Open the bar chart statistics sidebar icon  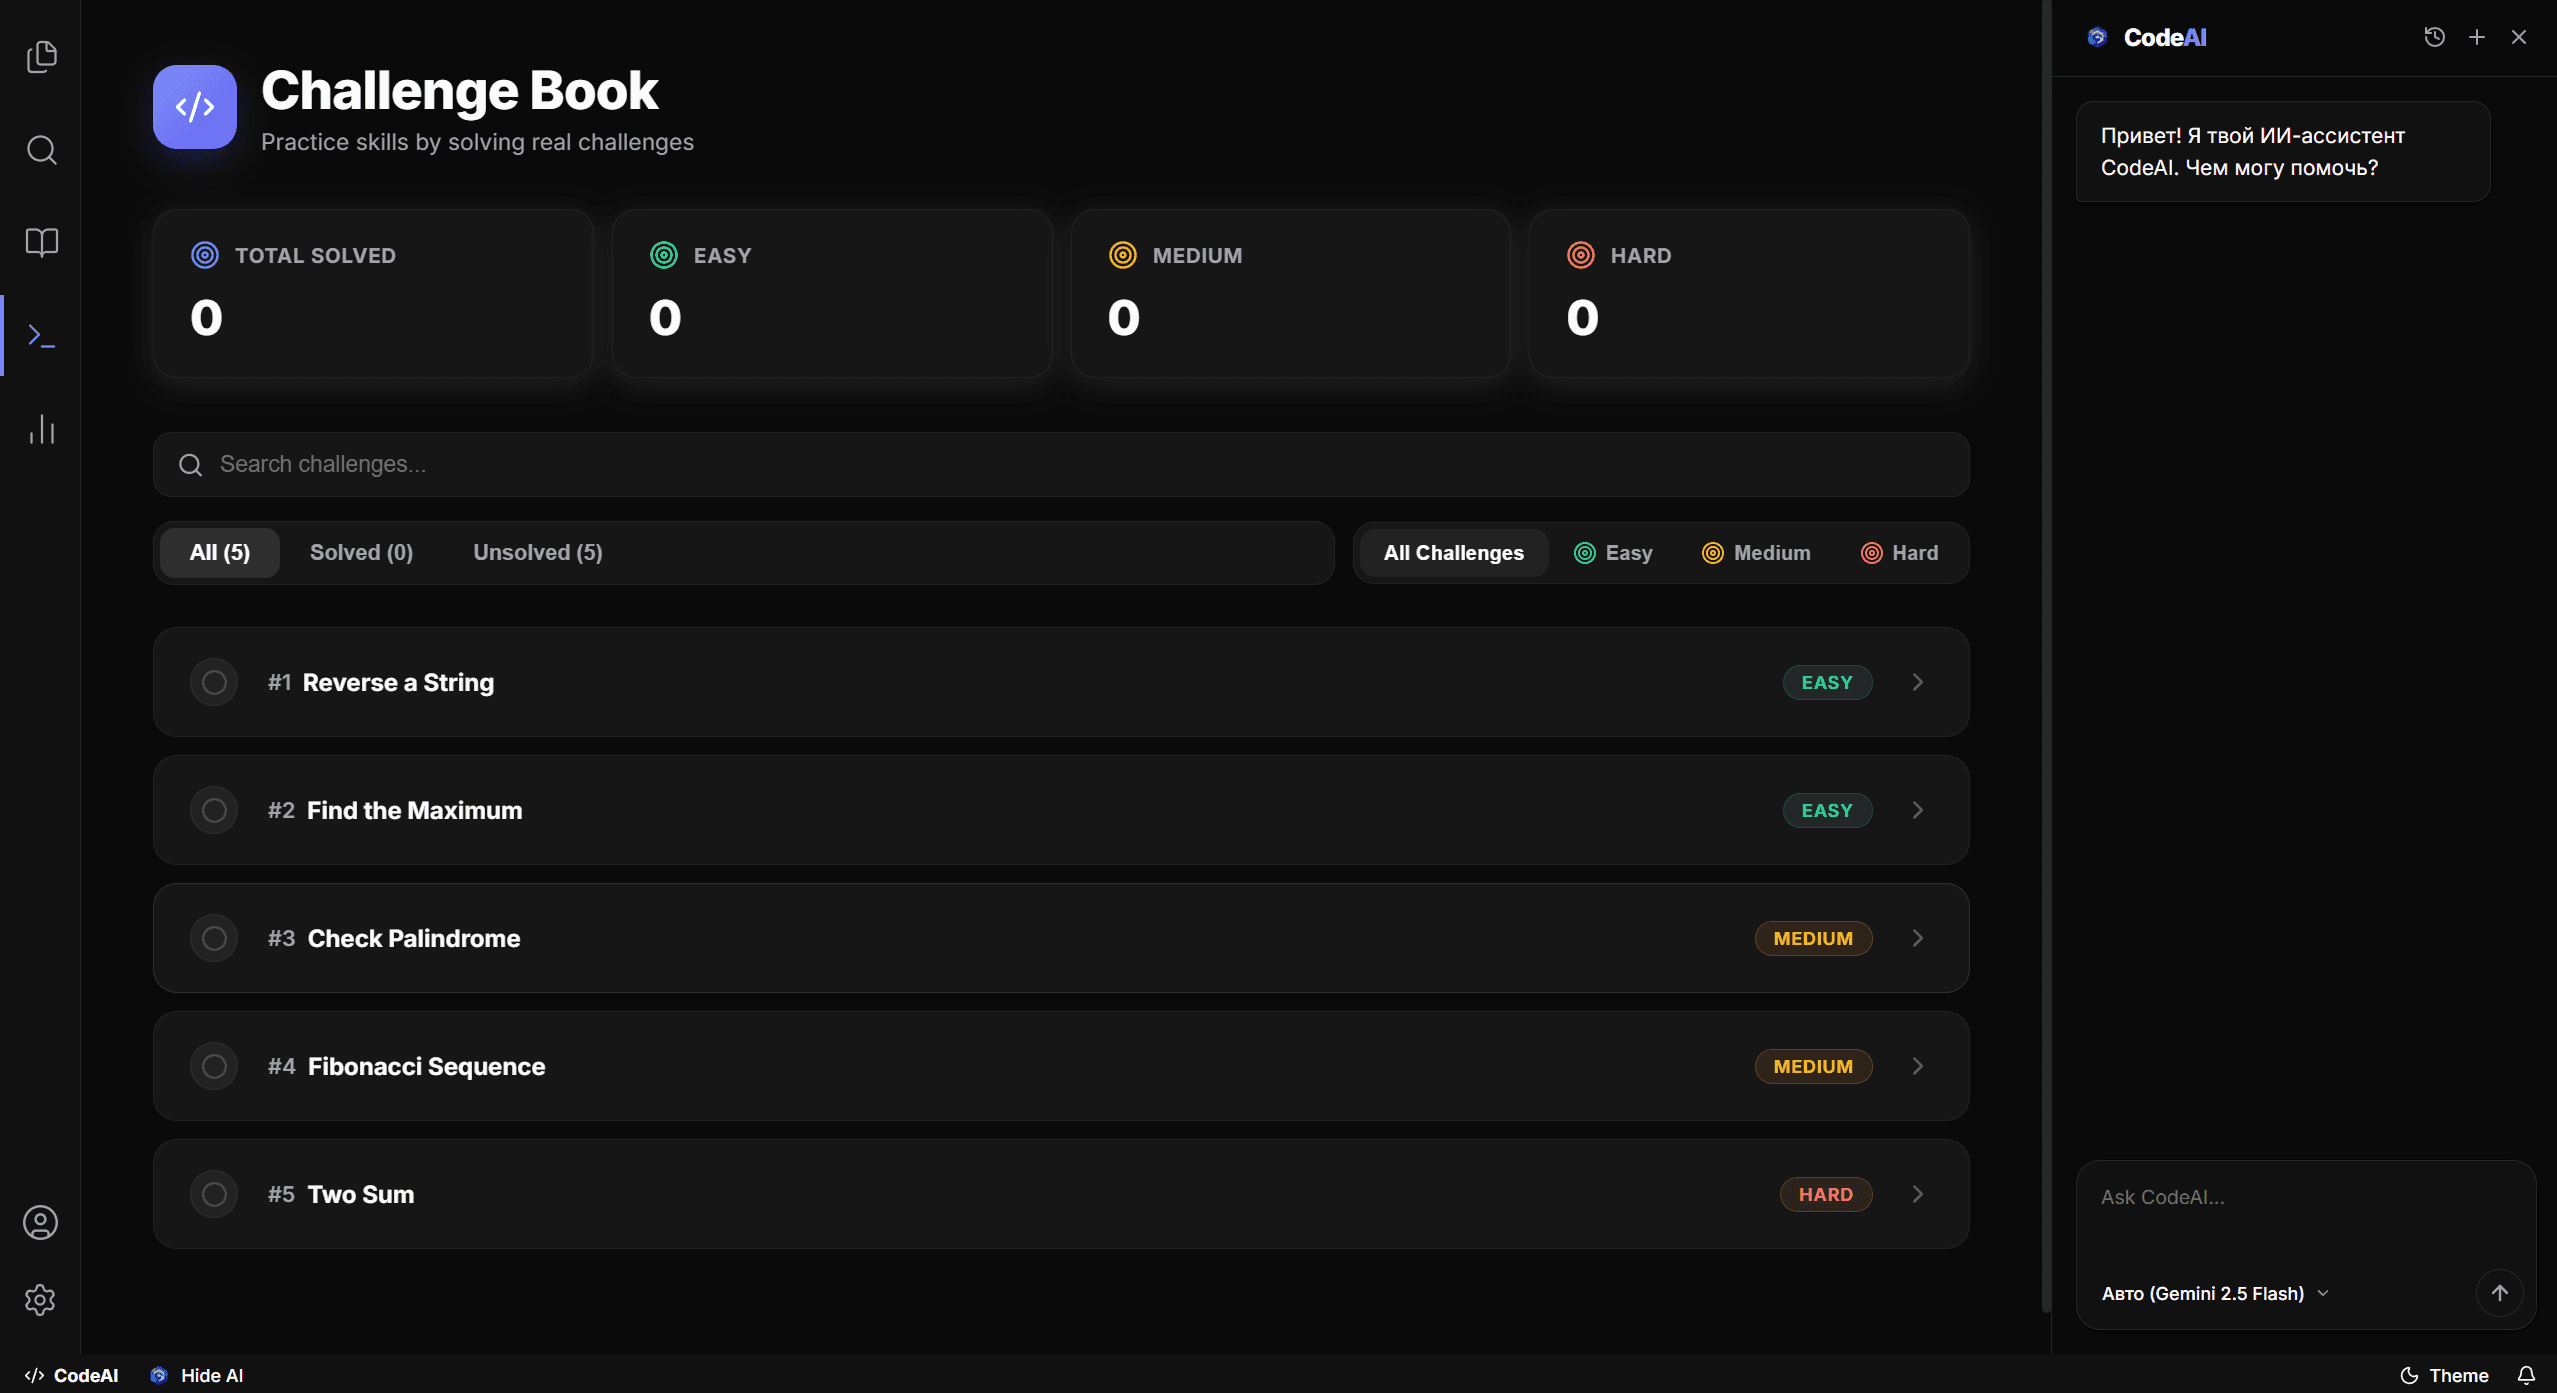(41, 429)
